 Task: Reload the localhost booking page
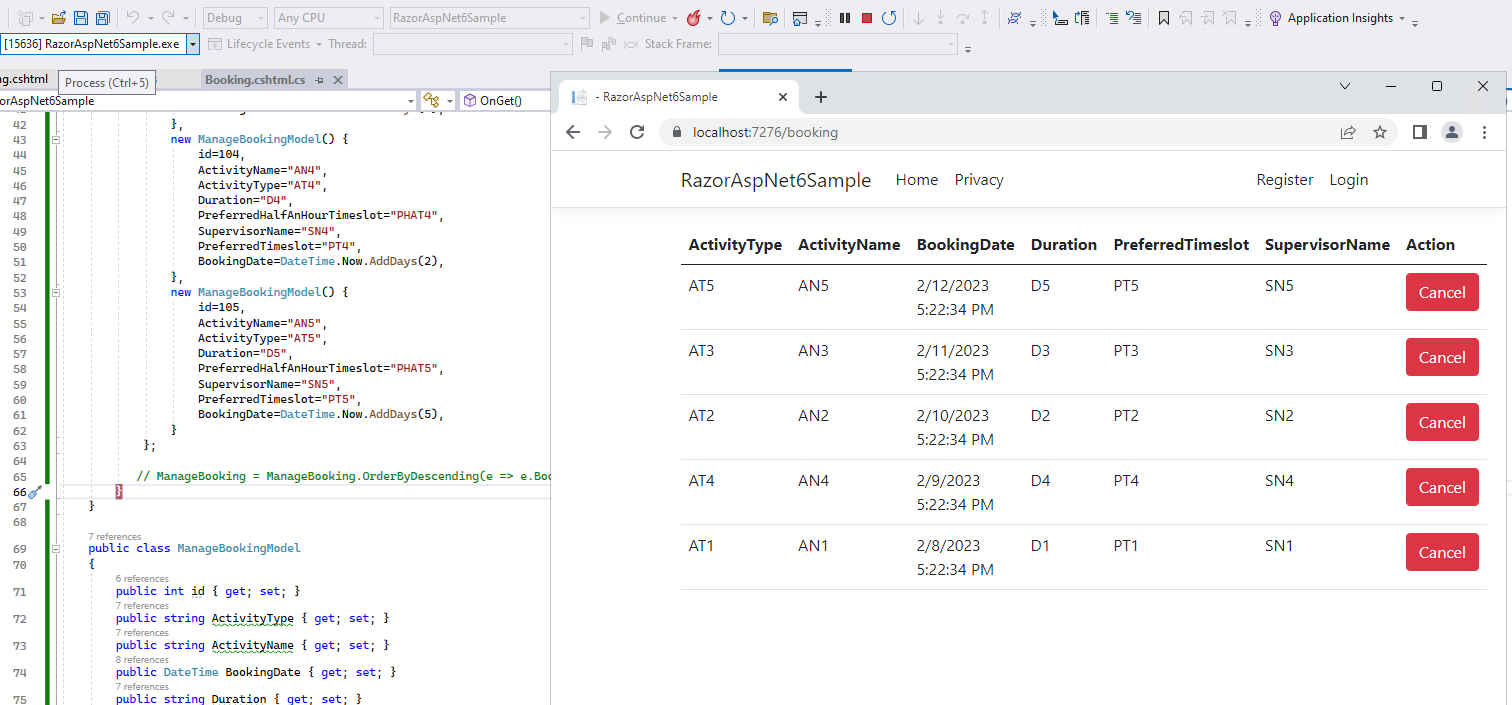[637, 132]
